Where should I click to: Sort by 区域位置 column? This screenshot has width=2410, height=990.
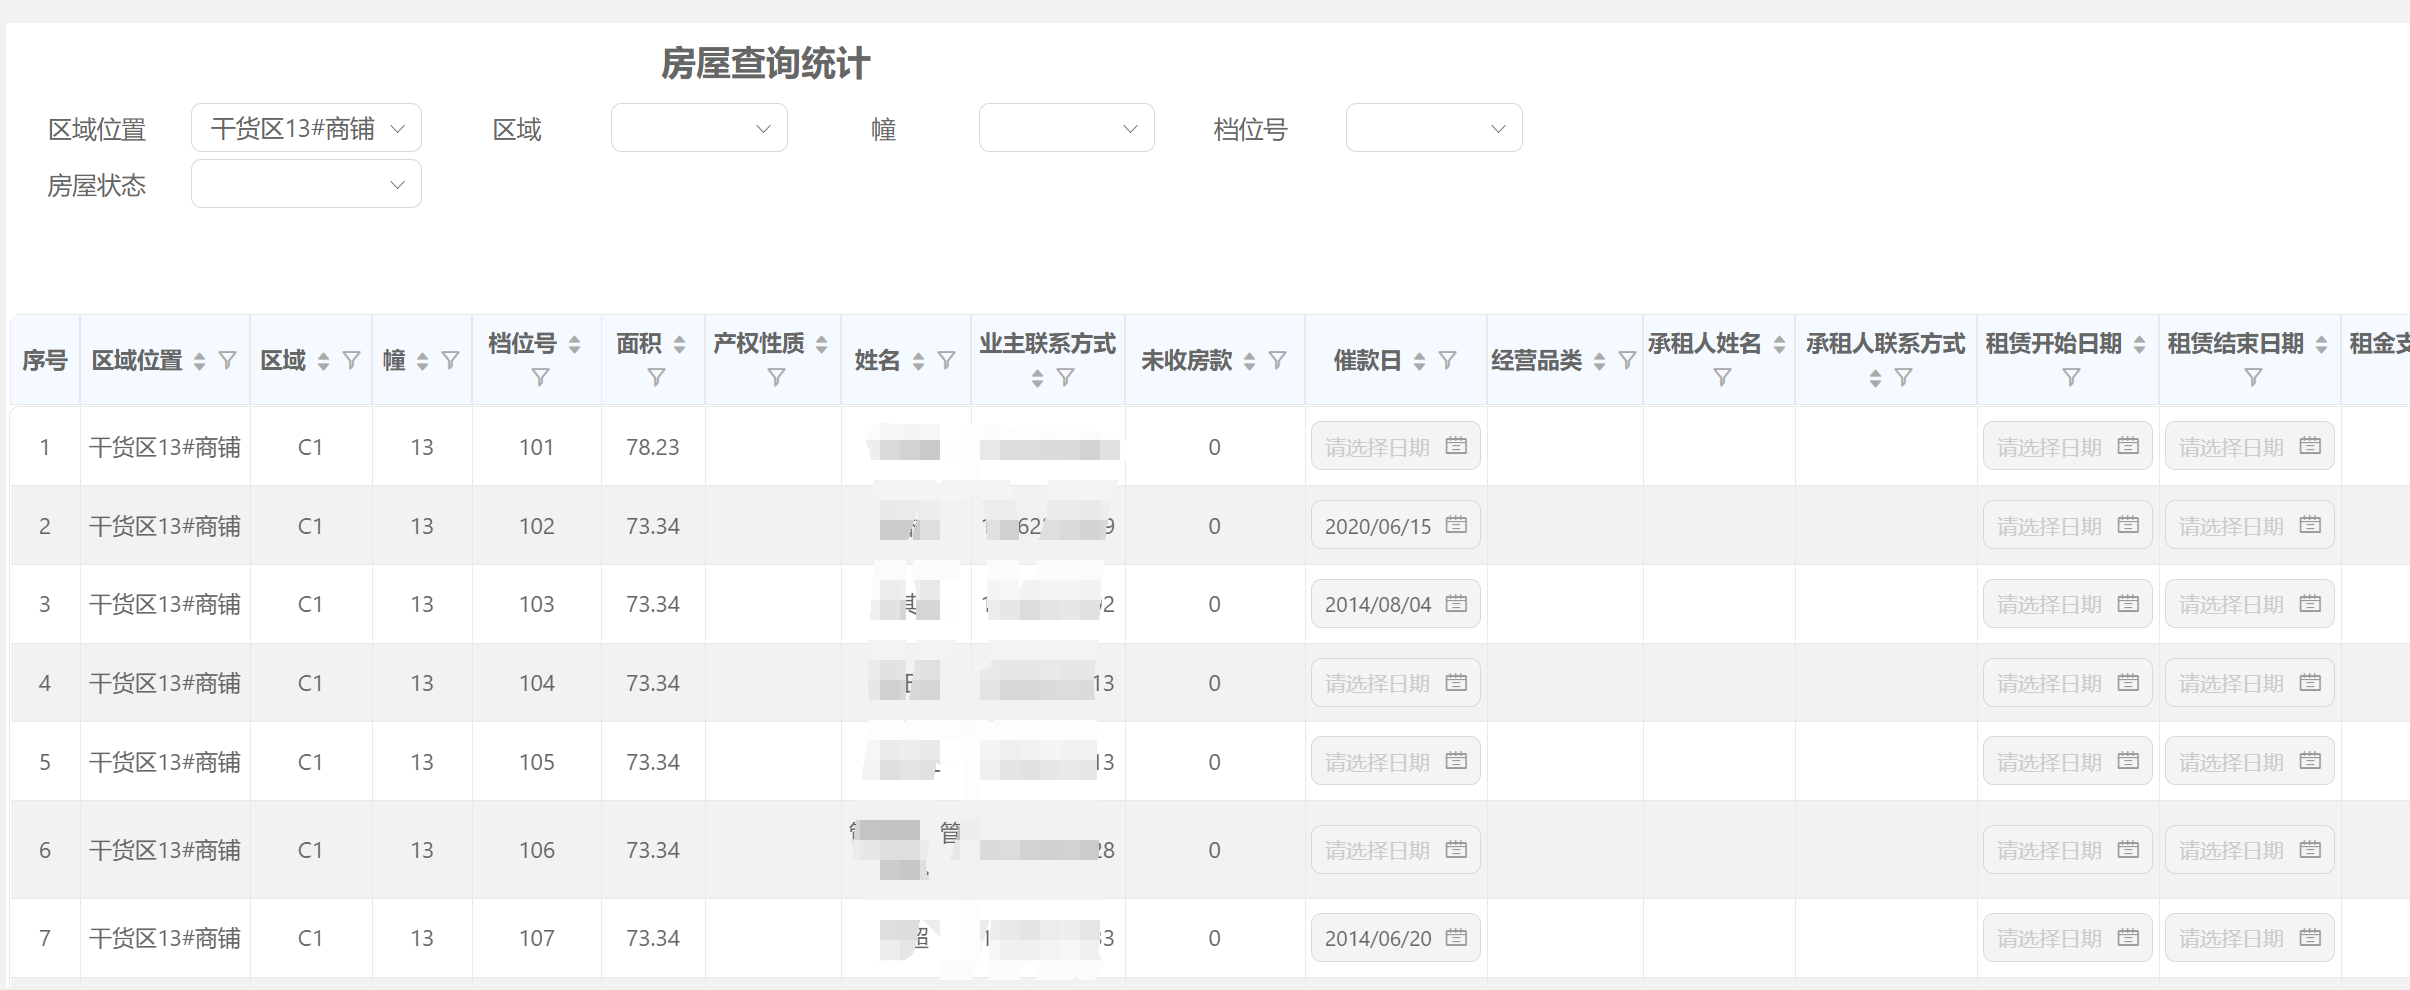(200, 361)
